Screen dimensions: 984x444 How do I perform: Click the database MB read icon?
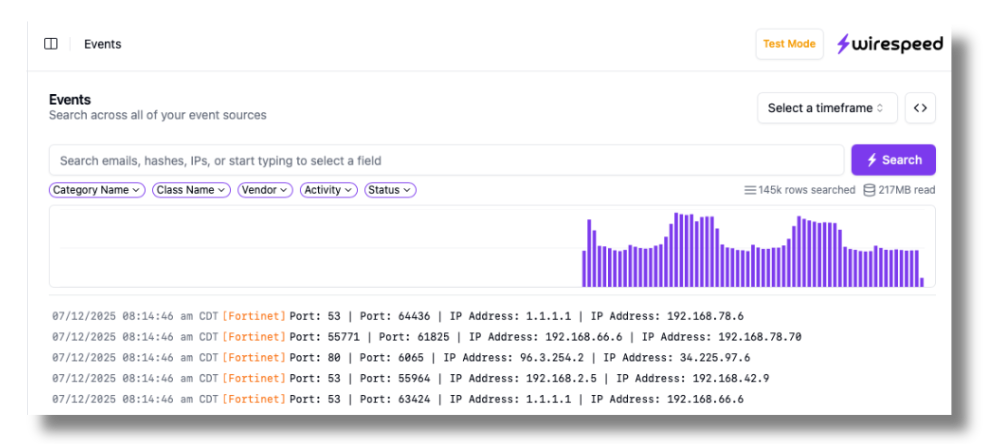point(869,190)
